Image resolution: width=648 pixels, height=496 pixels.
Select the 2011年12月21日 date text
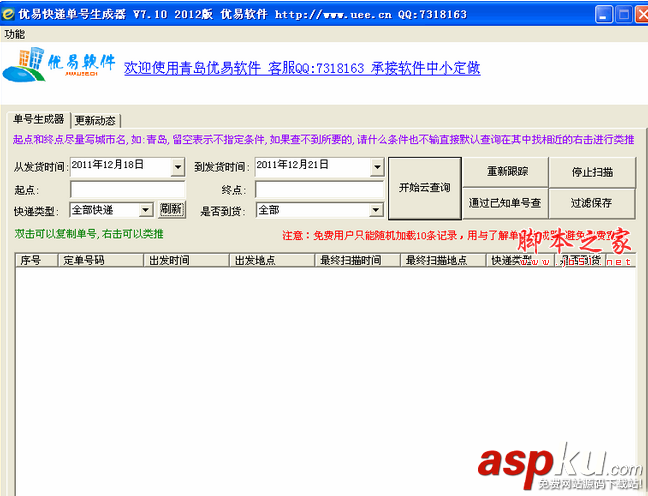[x=292, y=165]
